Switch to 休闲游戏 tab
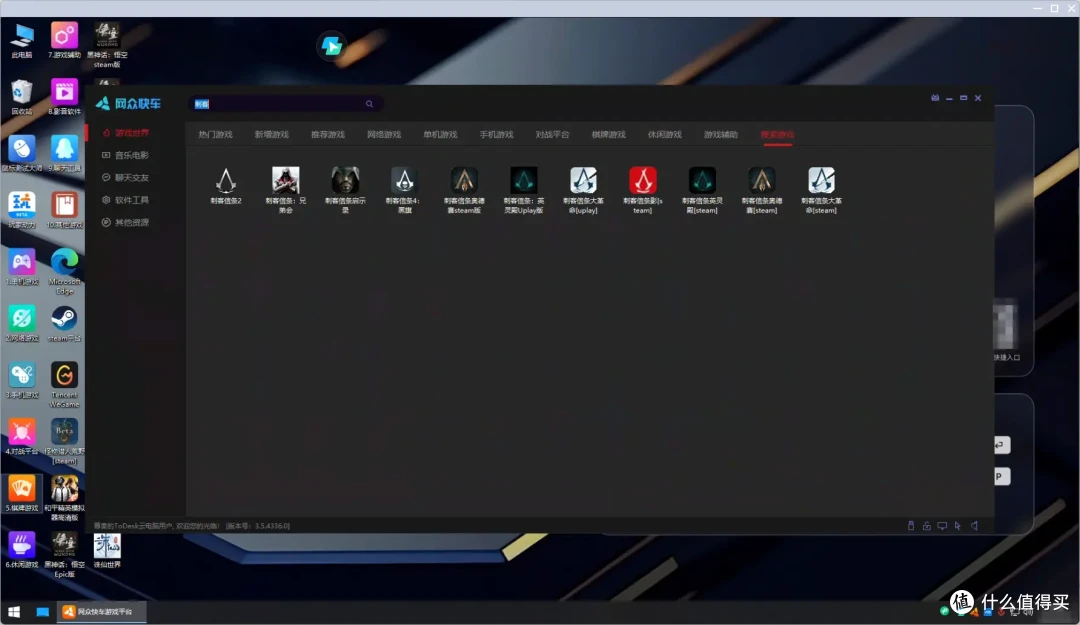 pos(665,134)
